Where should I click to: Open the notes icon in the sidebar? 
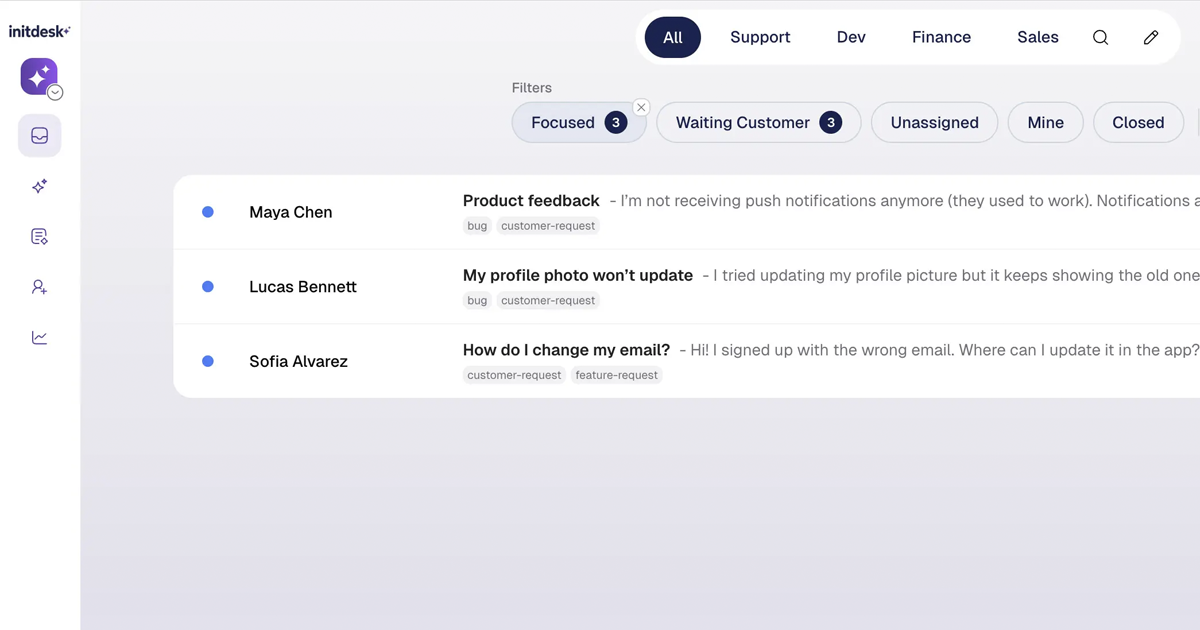point(39,236)
